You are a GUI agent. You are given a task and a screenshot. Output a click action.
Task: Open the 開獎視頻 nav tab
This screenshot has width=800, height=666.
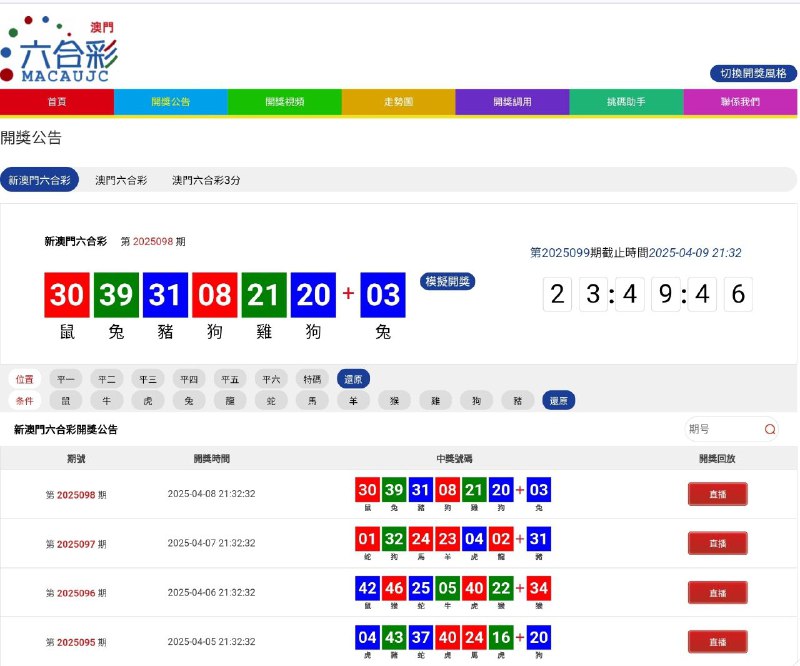pyautogui.click(x=285, y=102)
